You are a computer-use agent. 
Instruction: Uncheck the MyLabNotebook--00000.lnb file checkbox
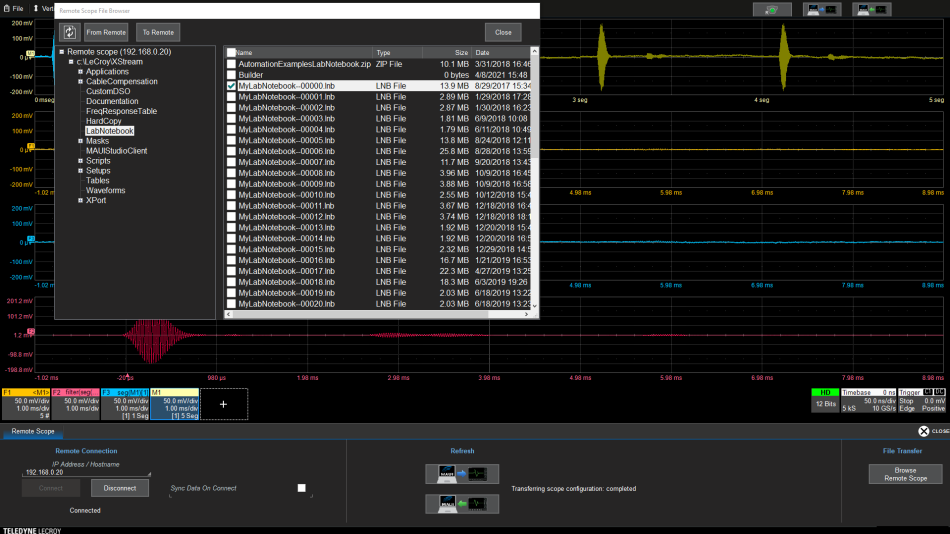click(x=232, y=86)
